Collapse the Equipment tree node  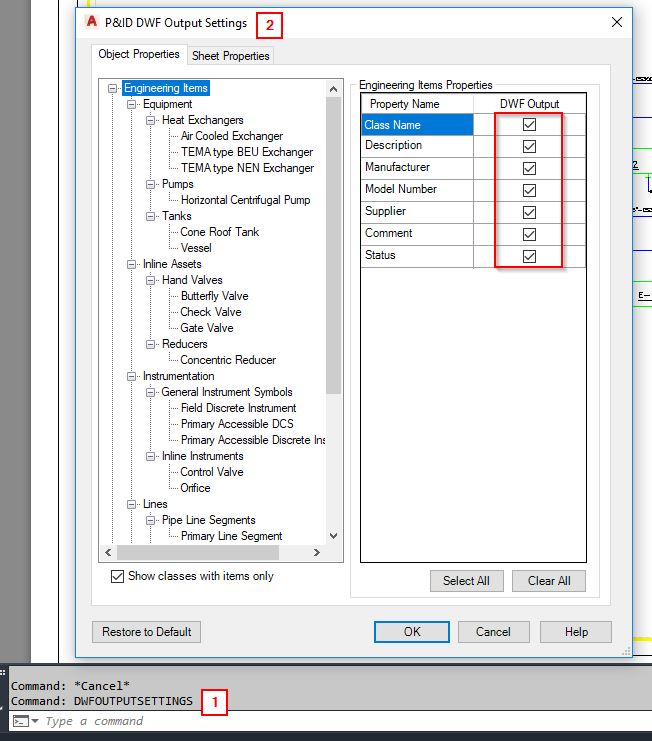(x=131, y=104)
